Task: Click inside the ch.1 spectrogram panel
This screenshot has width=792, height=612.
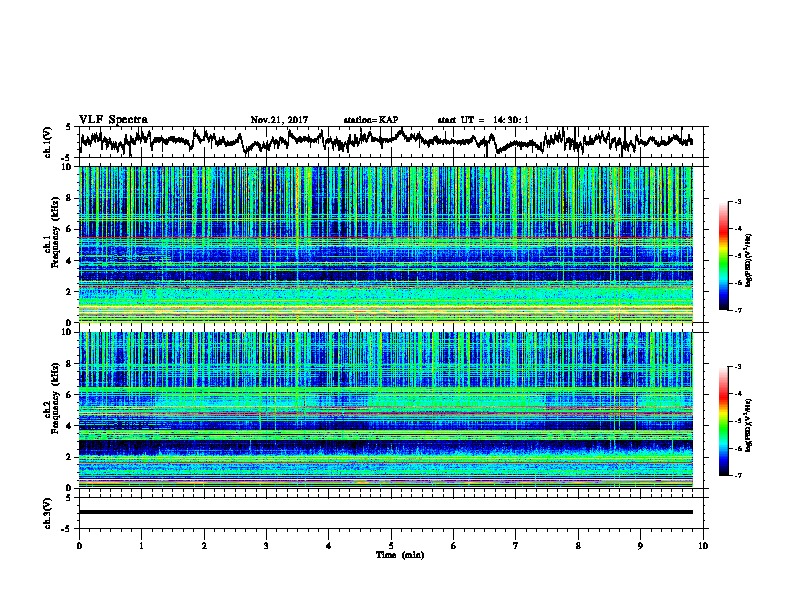Action: click(386, 244)
